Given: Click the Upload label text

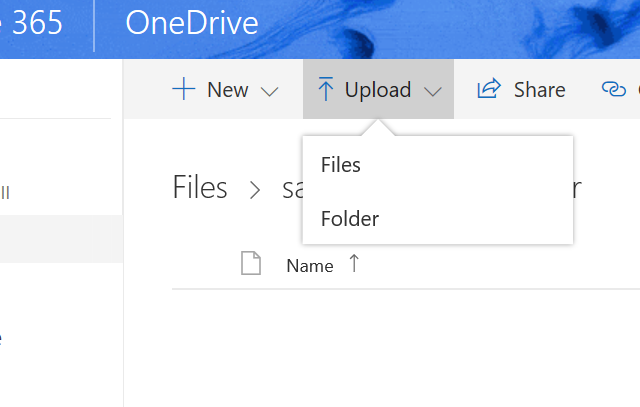Looking at the screenshot, I should click(x=378, y=90).
